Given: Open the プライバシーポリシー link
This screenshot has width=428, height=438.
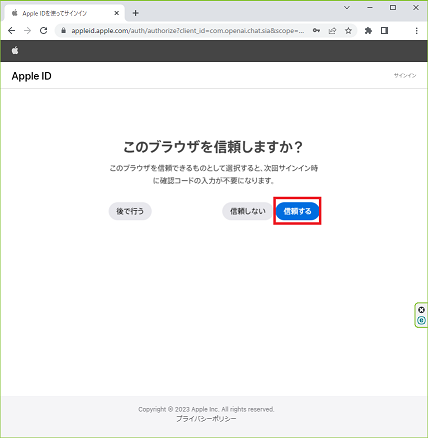Looking at the screenshot, I should coord(206,419).
